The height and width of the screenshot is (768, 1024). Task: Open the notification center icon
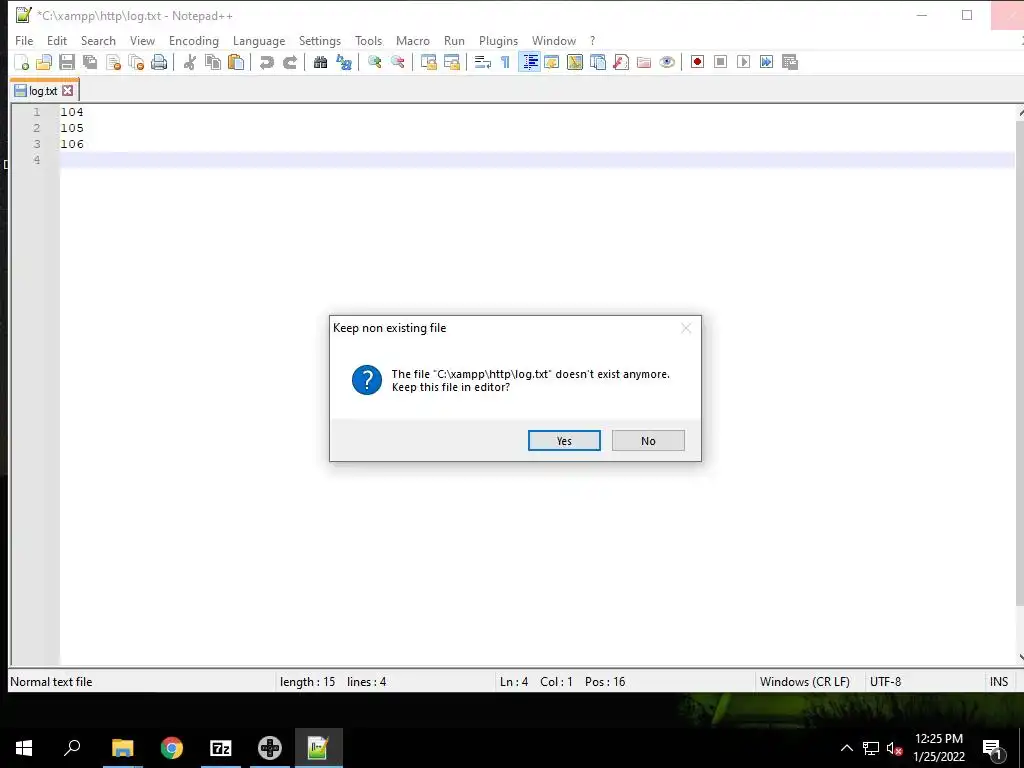pyautogui.click(x=992, y=748)
